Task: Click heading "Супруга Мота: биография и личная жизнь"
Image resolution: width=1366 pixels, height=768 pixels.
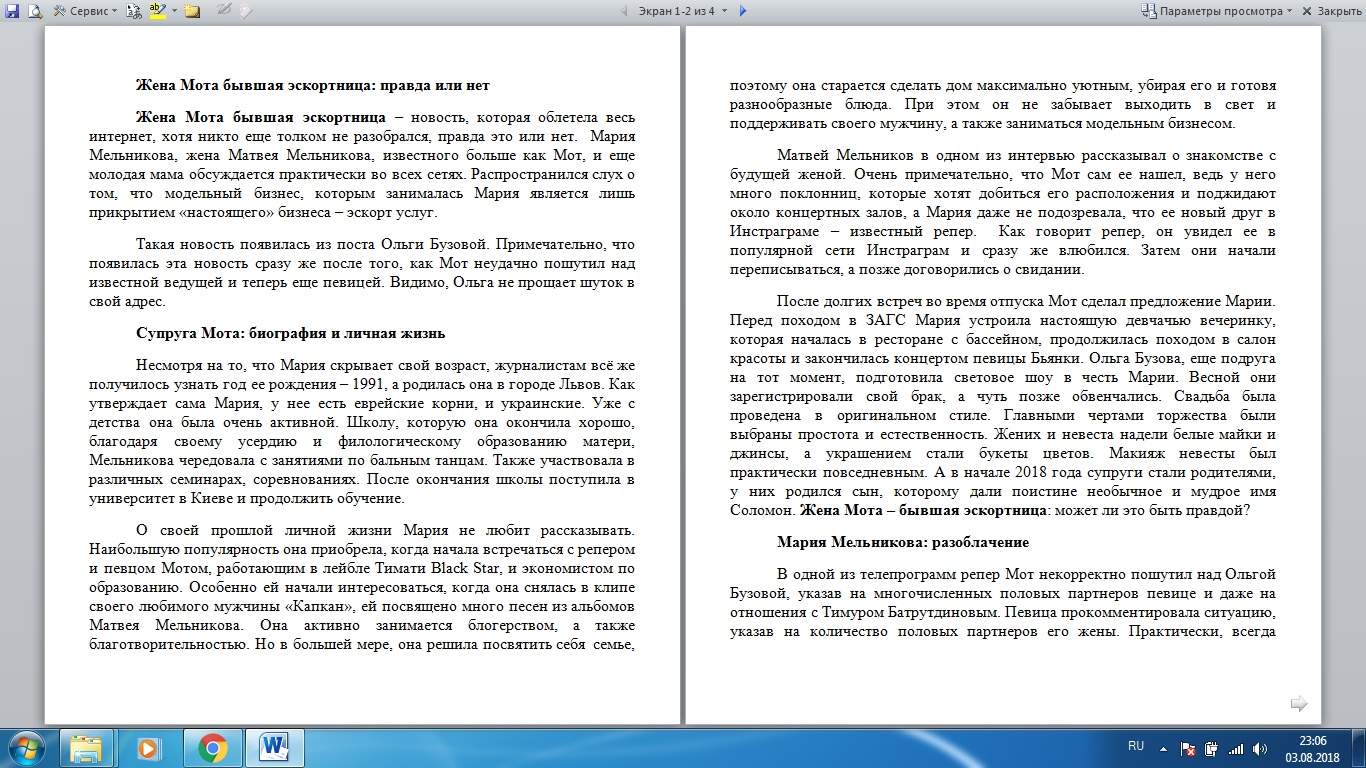Action: [290, 333]
